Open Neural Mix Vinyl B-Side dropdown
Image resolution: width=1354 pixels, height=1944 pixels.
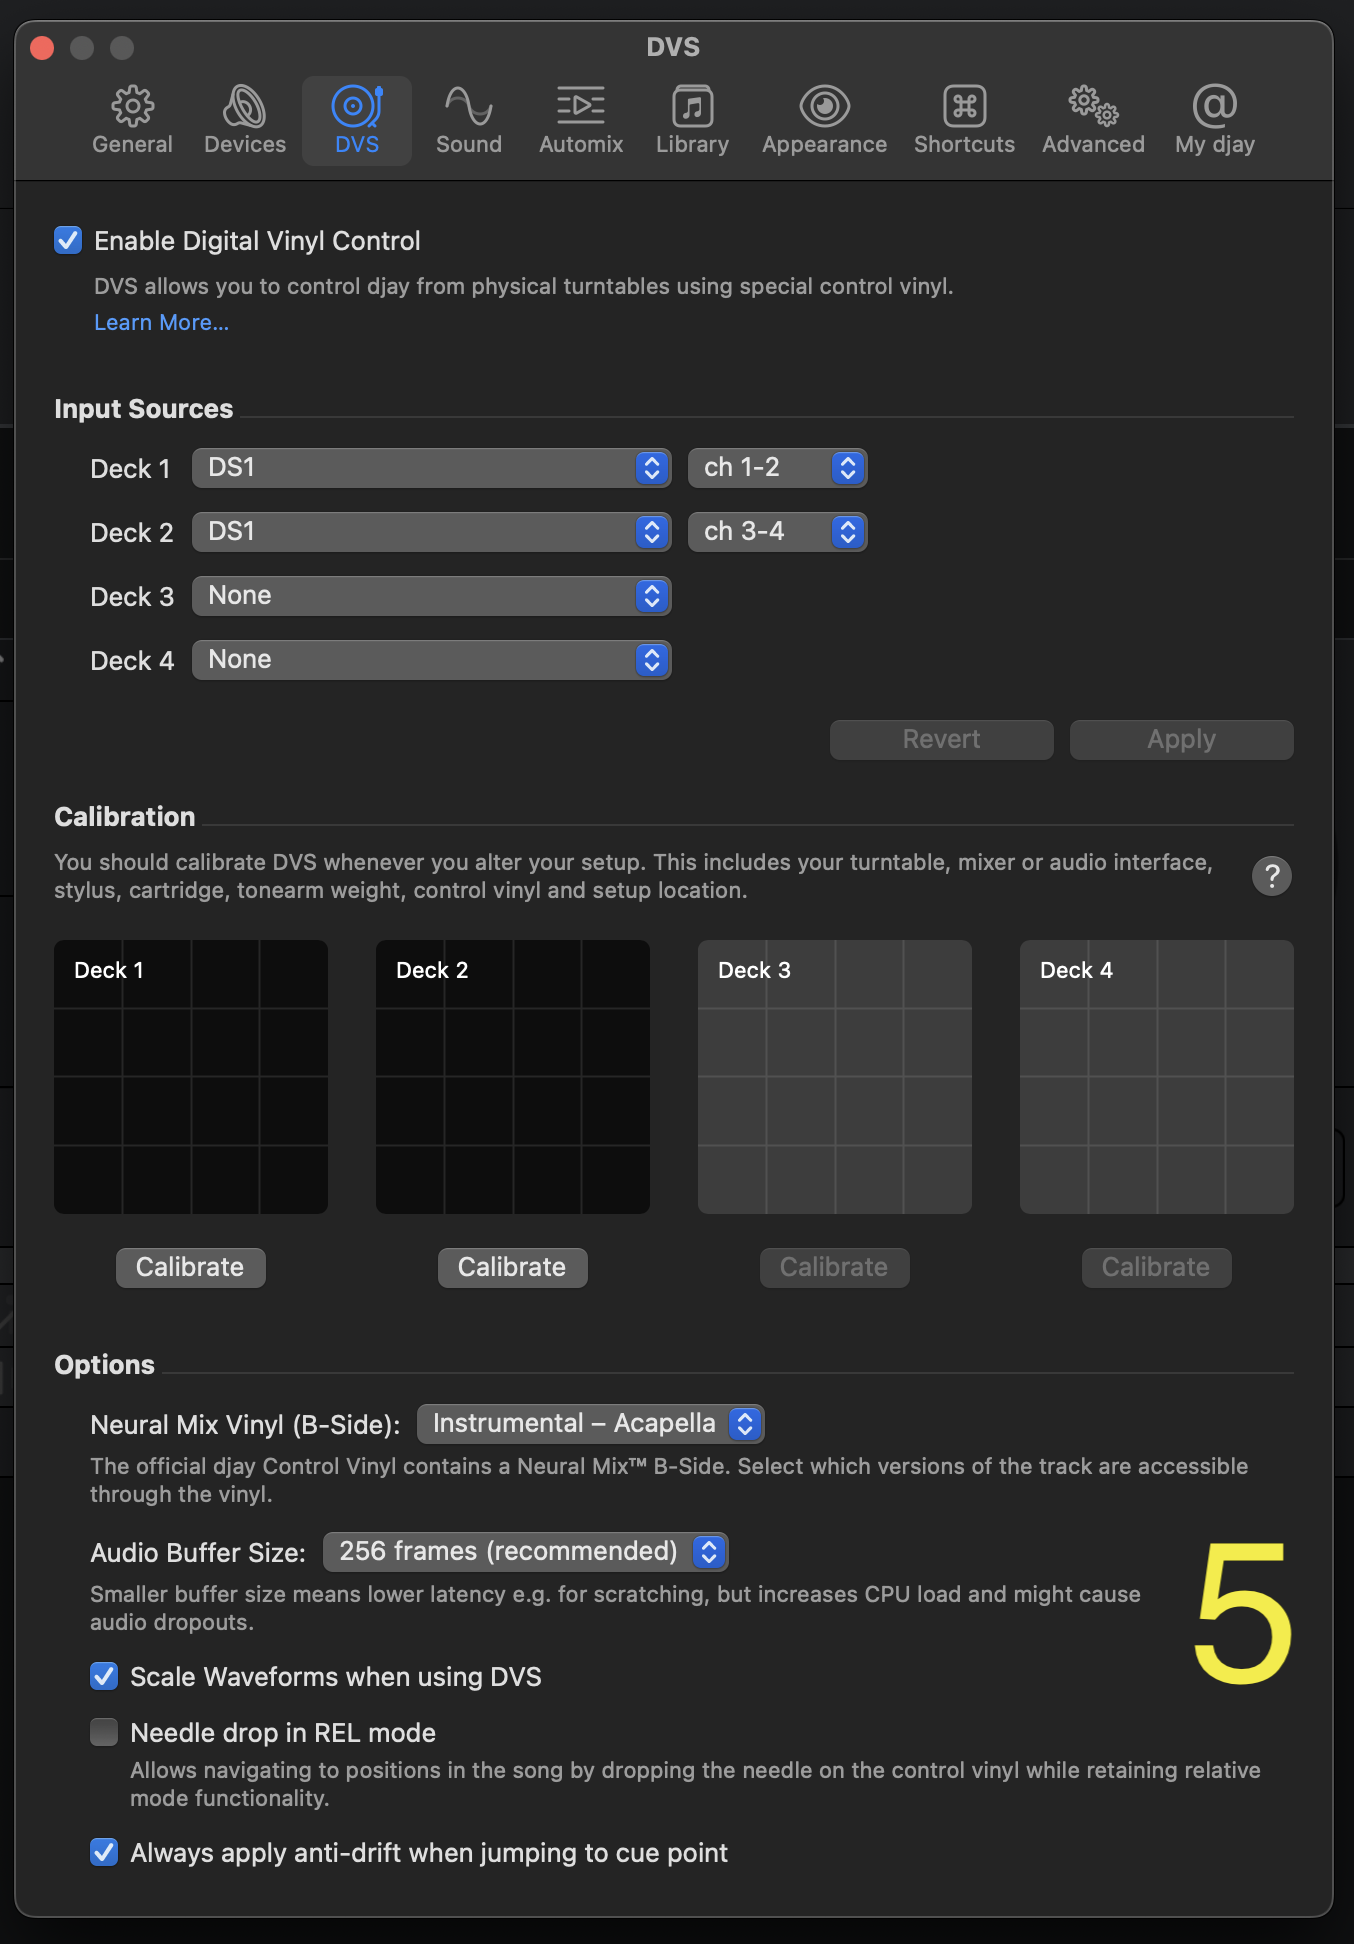click(x=590, y=1424)
